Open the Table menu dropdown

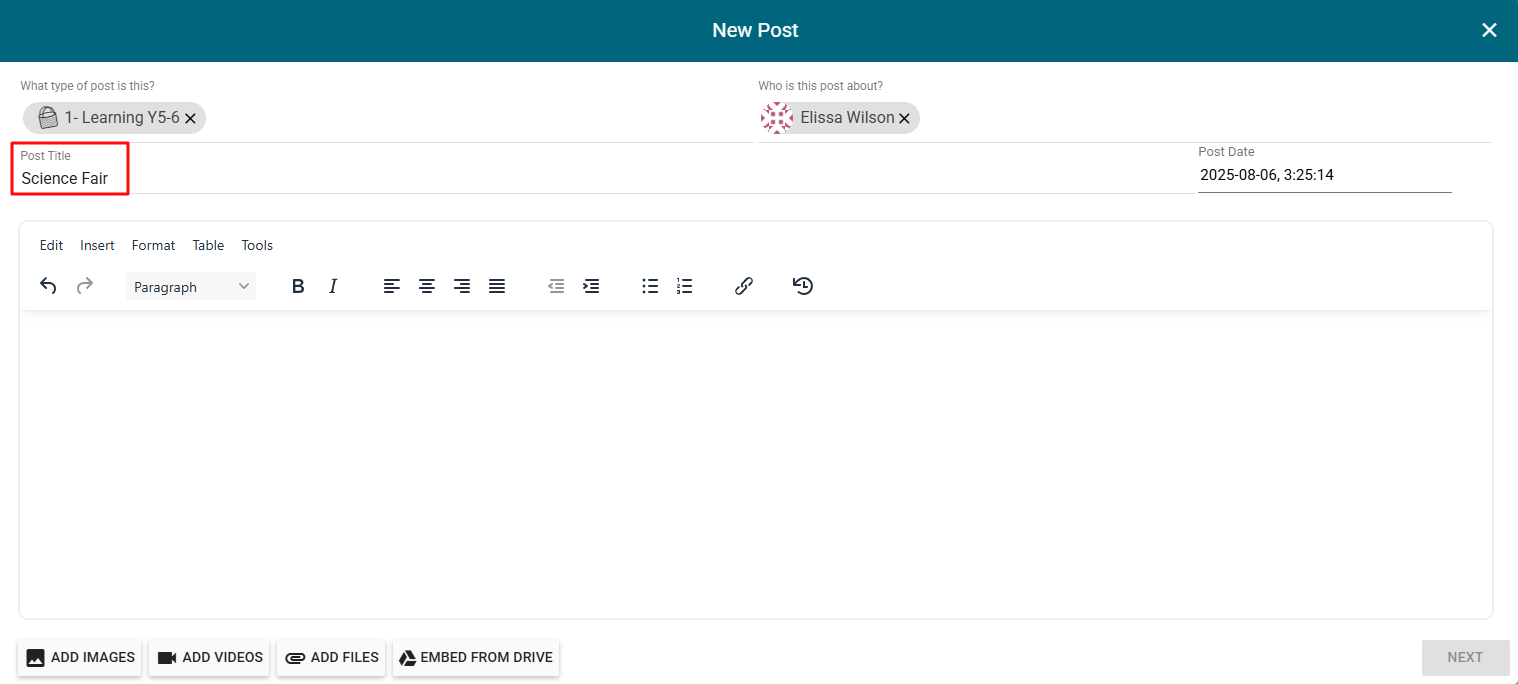click(x=208, y=245)
